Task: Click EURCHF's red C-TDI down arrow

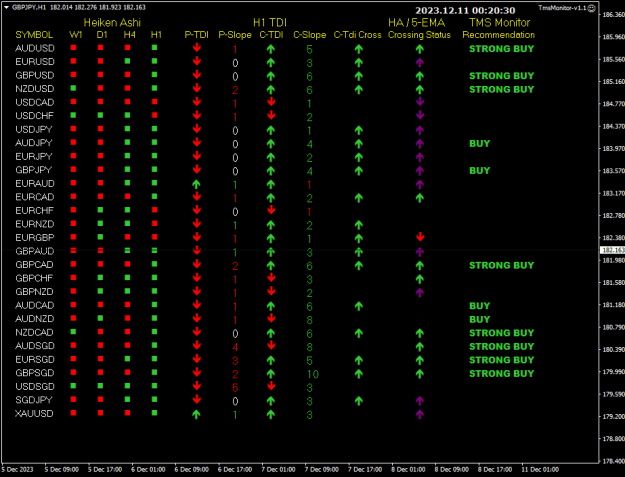Action: click(271, 210)
